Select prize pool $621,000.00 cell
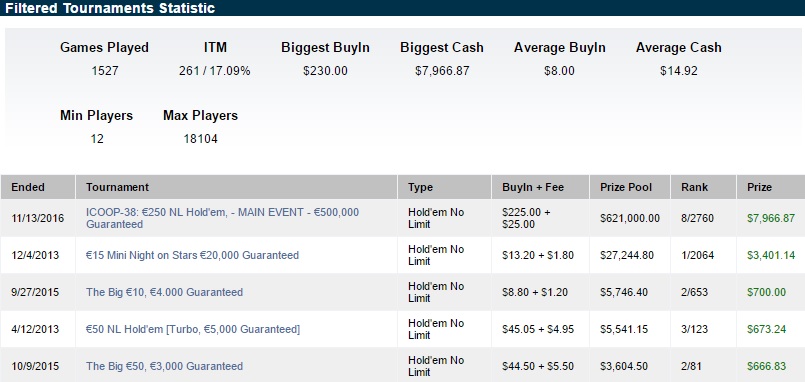The height and width of the screenshot is (382, 805). [630, 218]
